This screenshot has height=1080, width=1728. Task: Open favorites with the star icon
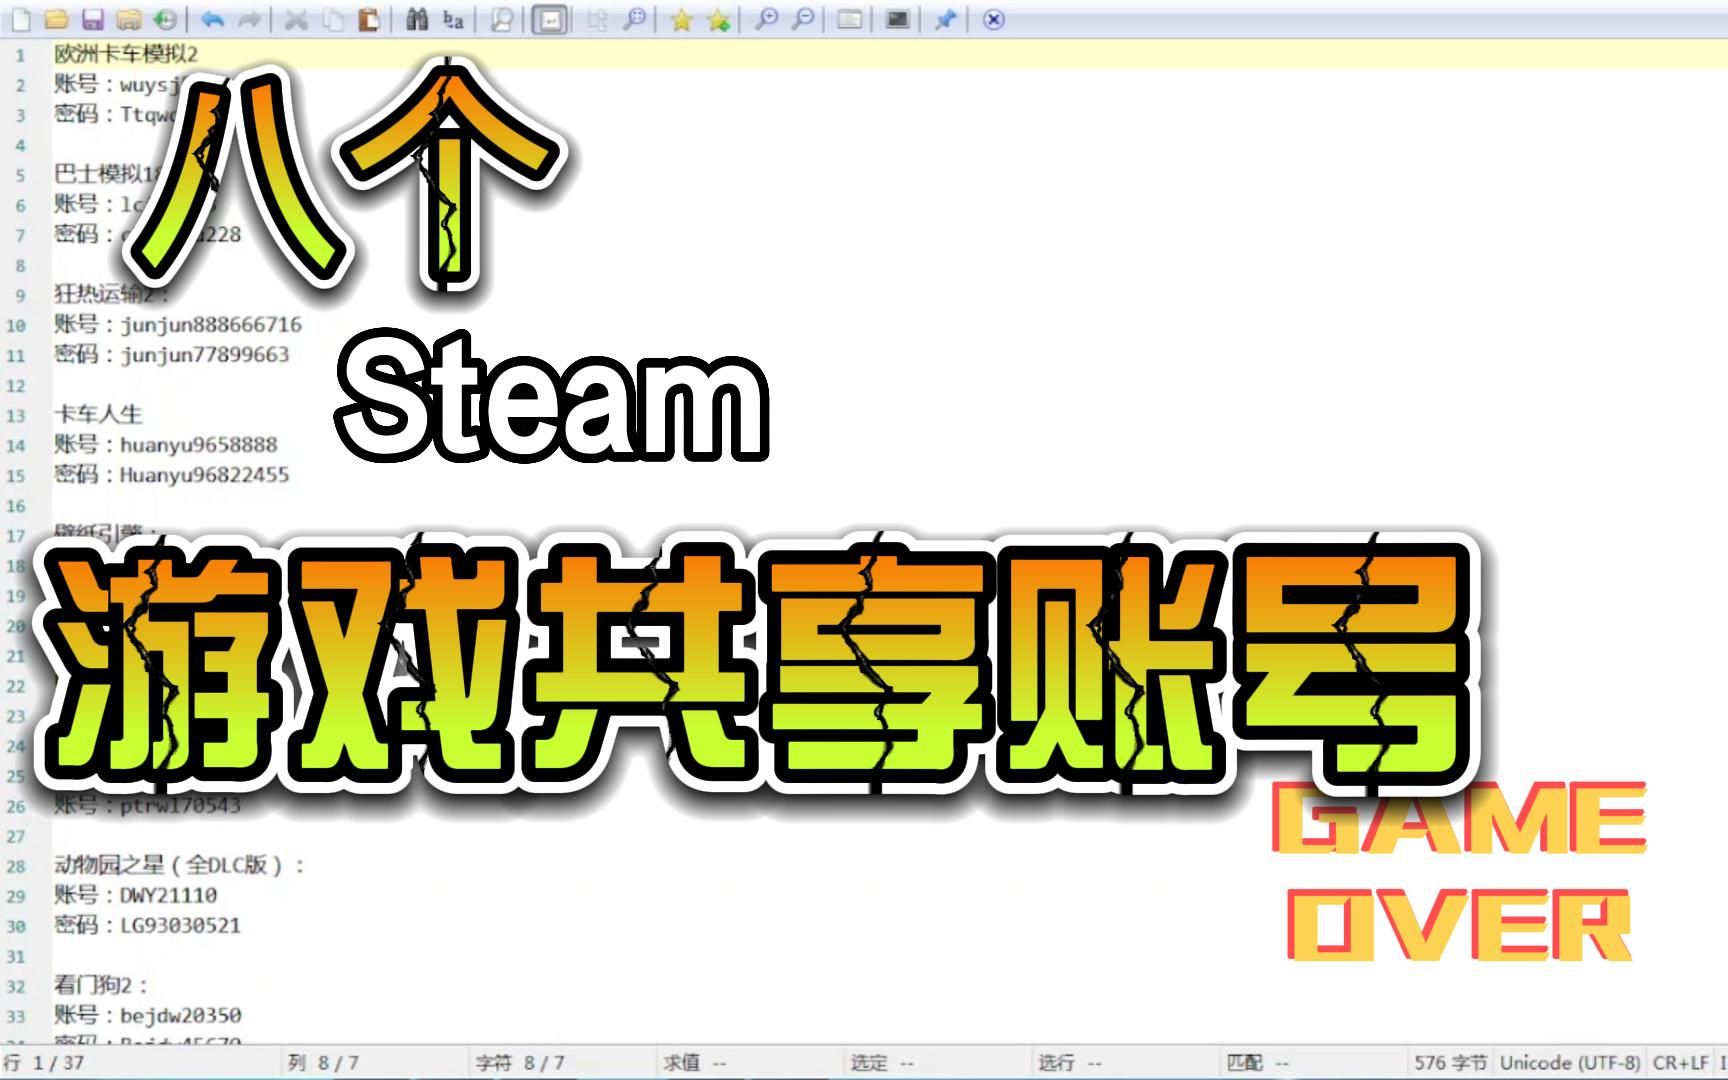tap(681, 19)
